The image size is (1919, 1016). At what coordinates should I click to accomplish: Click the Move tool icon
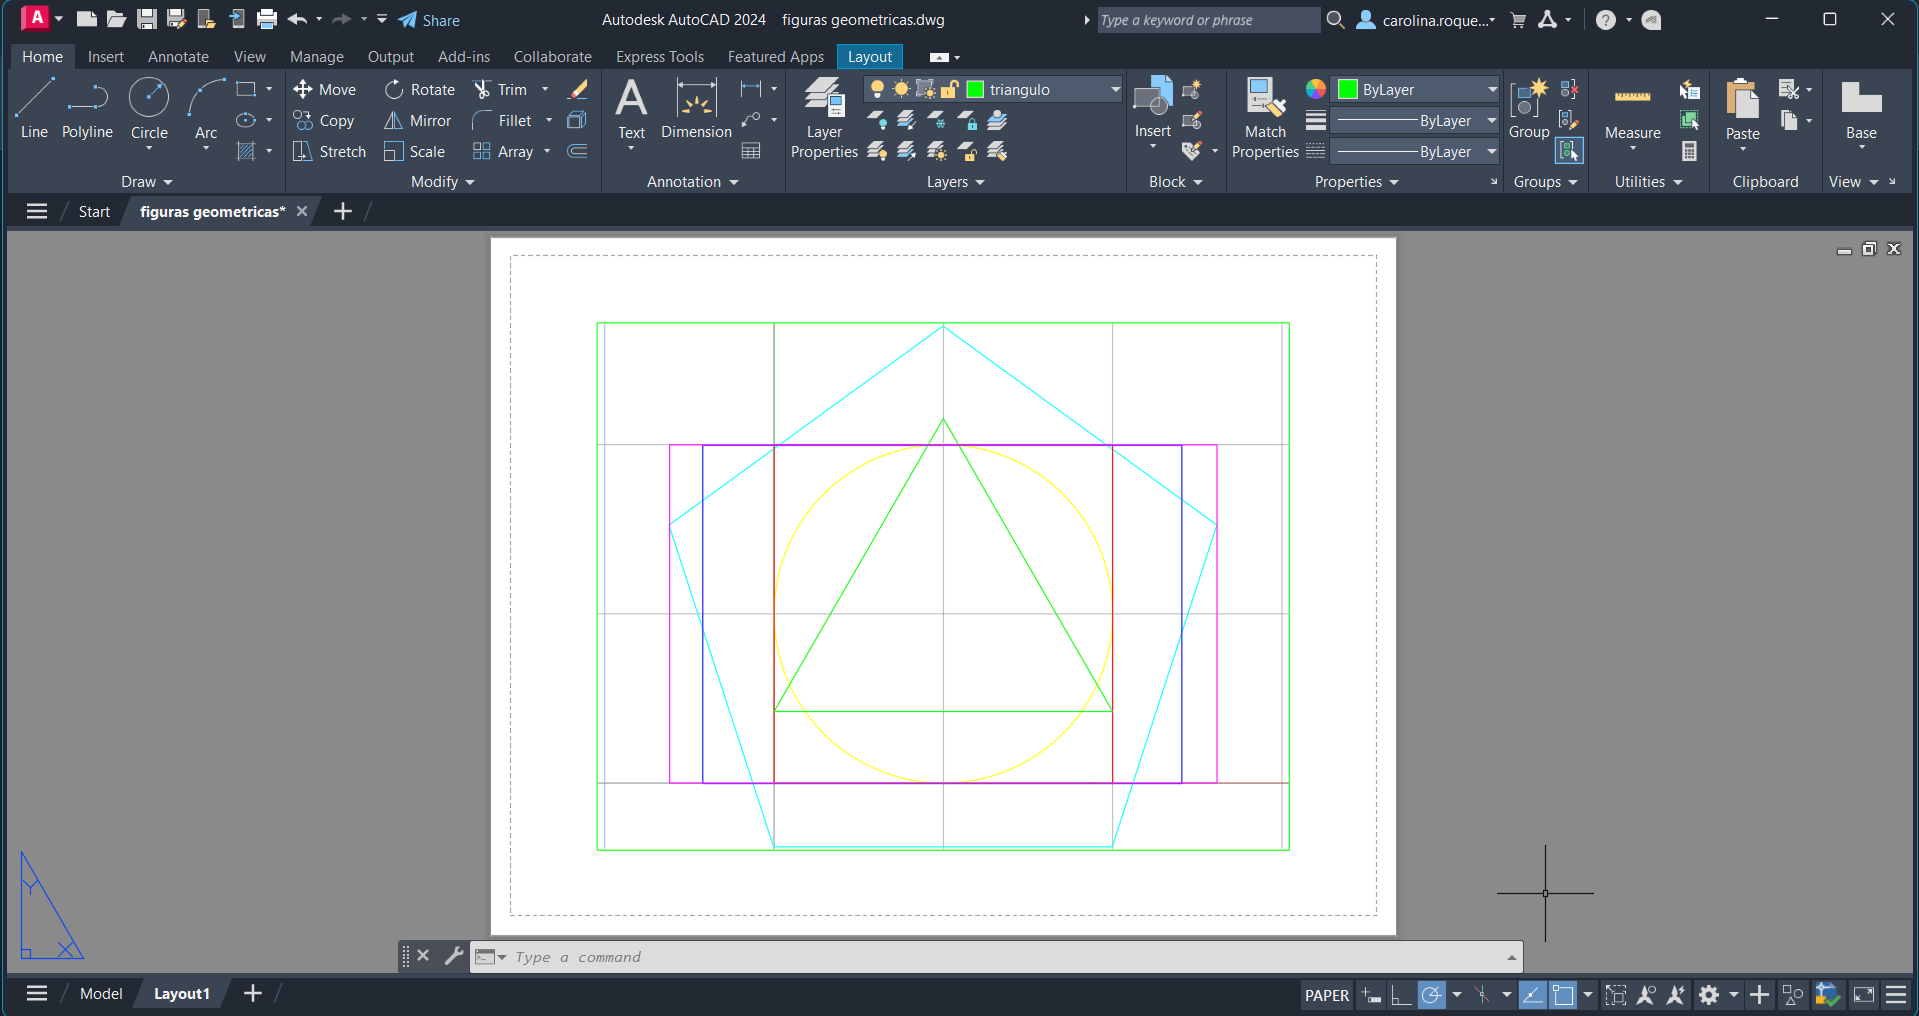(x=303, y=89)
